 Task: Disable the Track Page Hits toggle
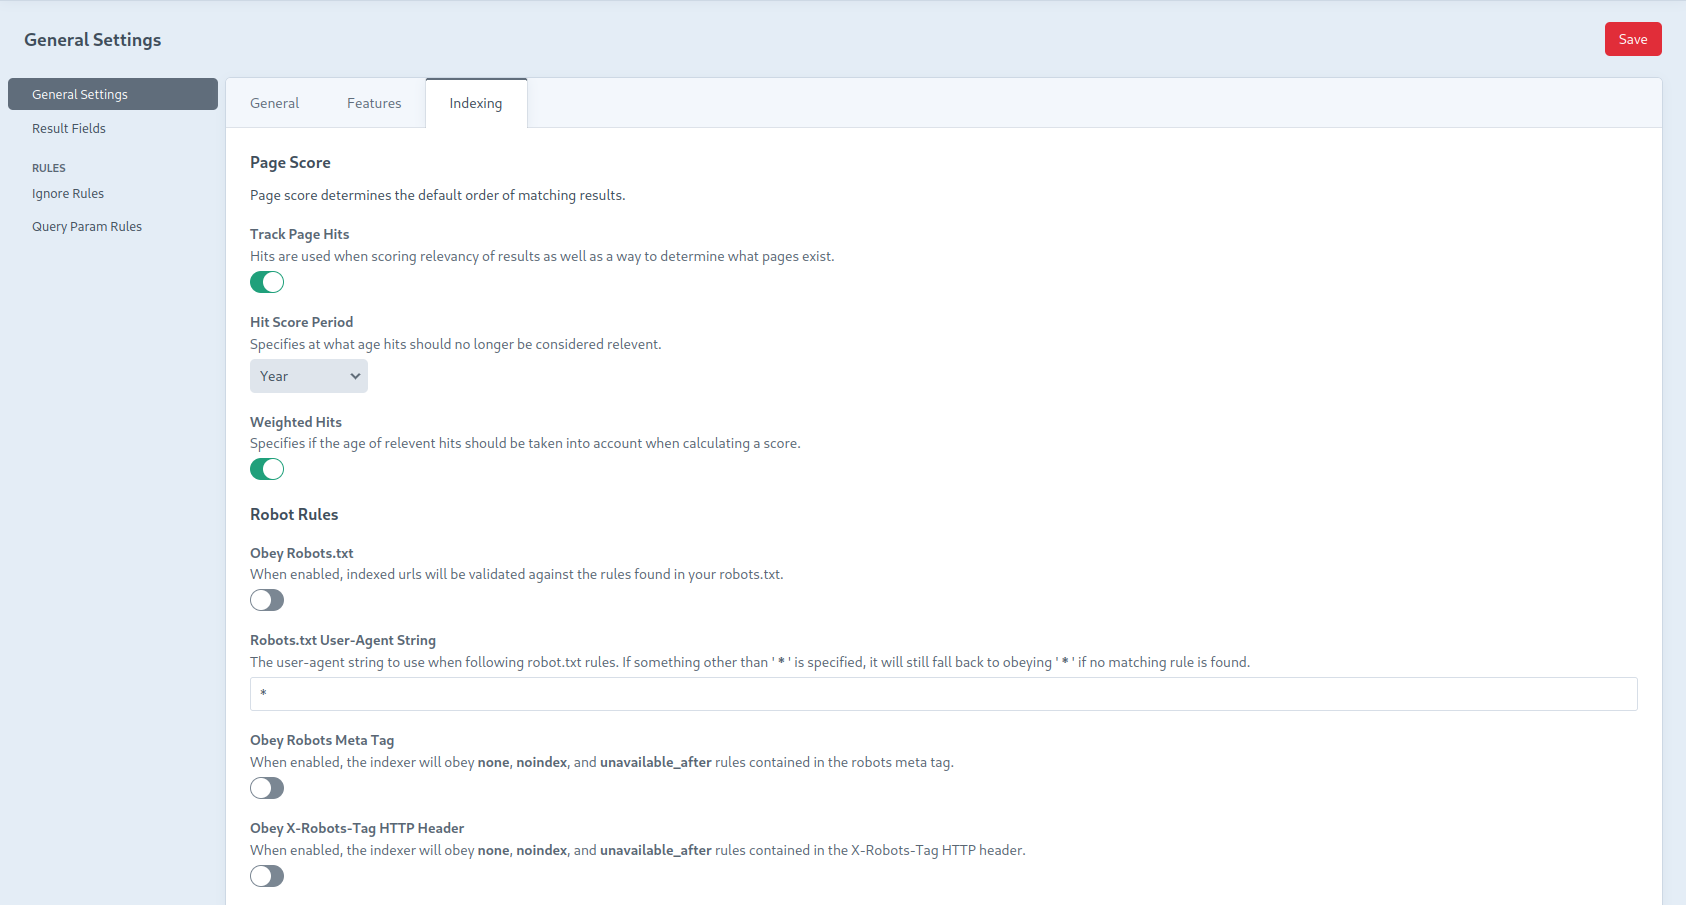(x=267, y=282)
